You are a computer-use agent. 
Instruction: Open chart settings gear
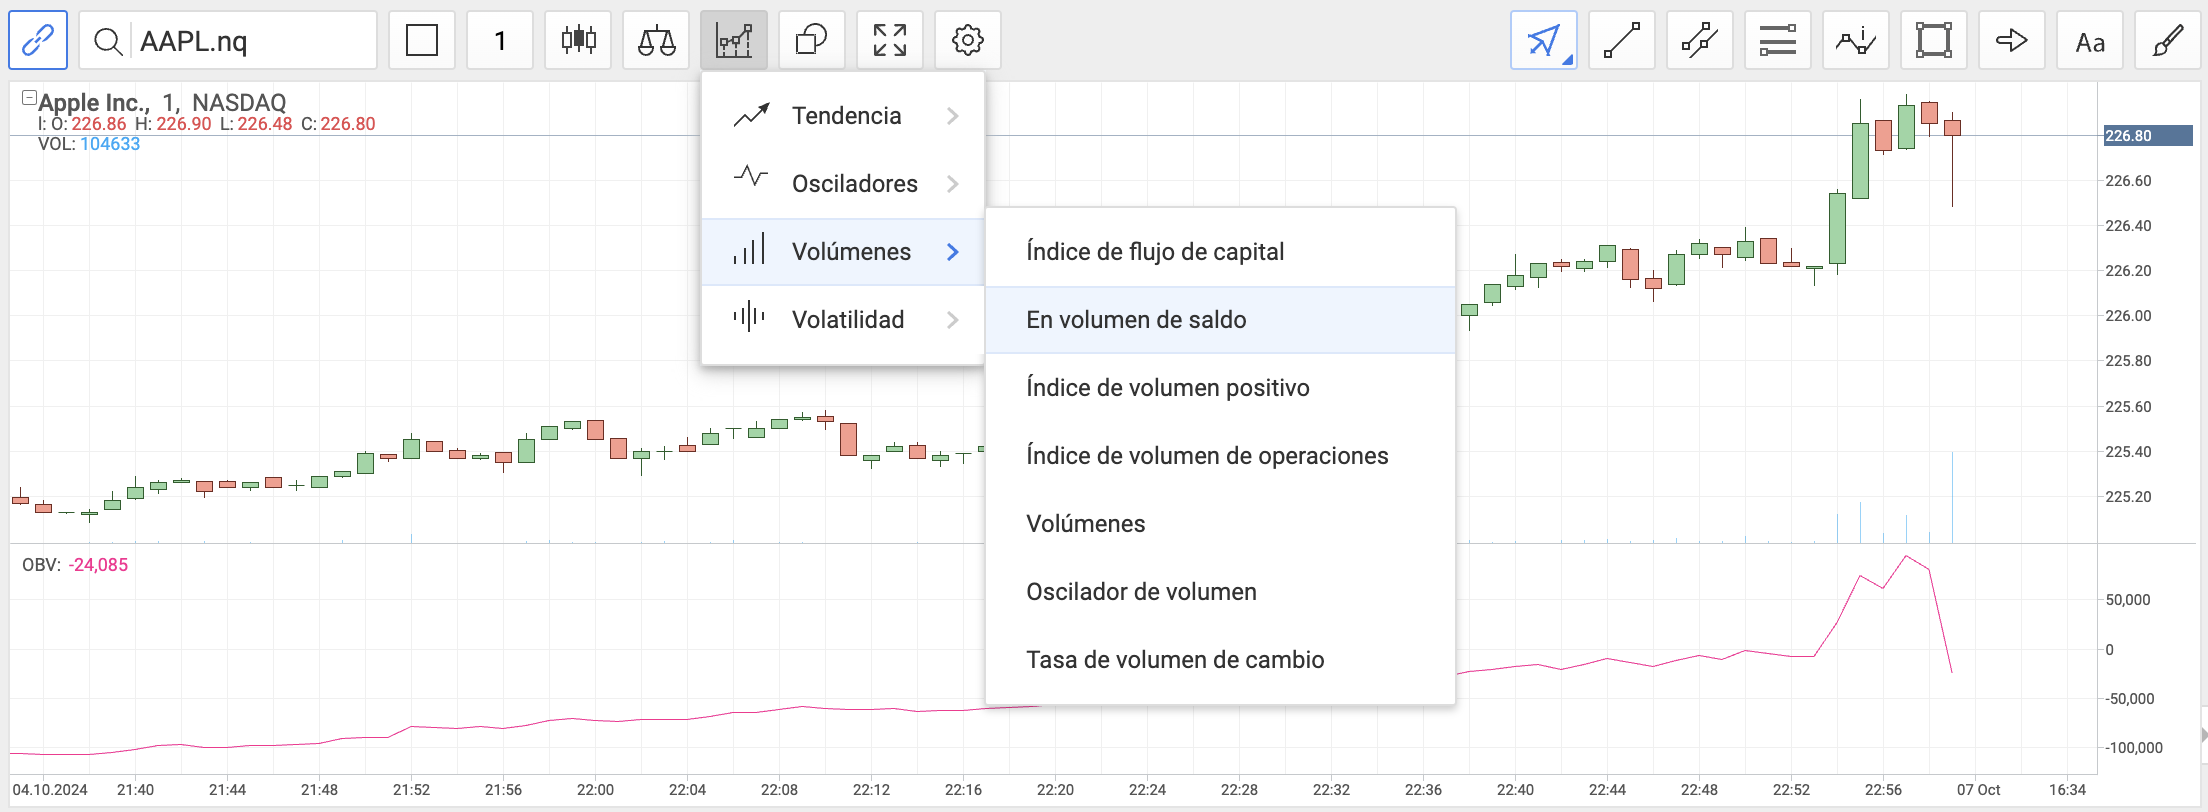coord(968,41)
